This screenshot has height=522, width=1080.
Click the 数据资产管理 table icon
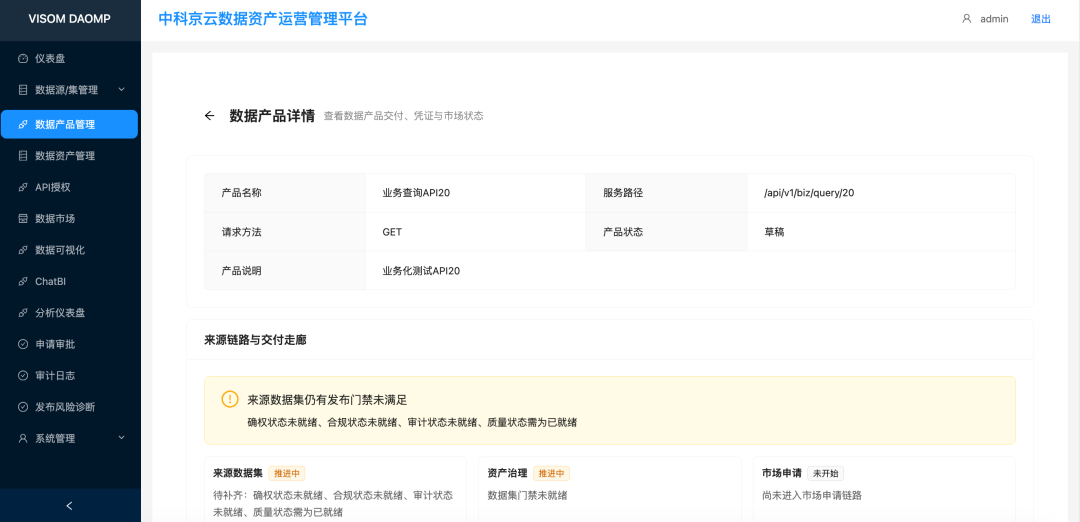23,156
